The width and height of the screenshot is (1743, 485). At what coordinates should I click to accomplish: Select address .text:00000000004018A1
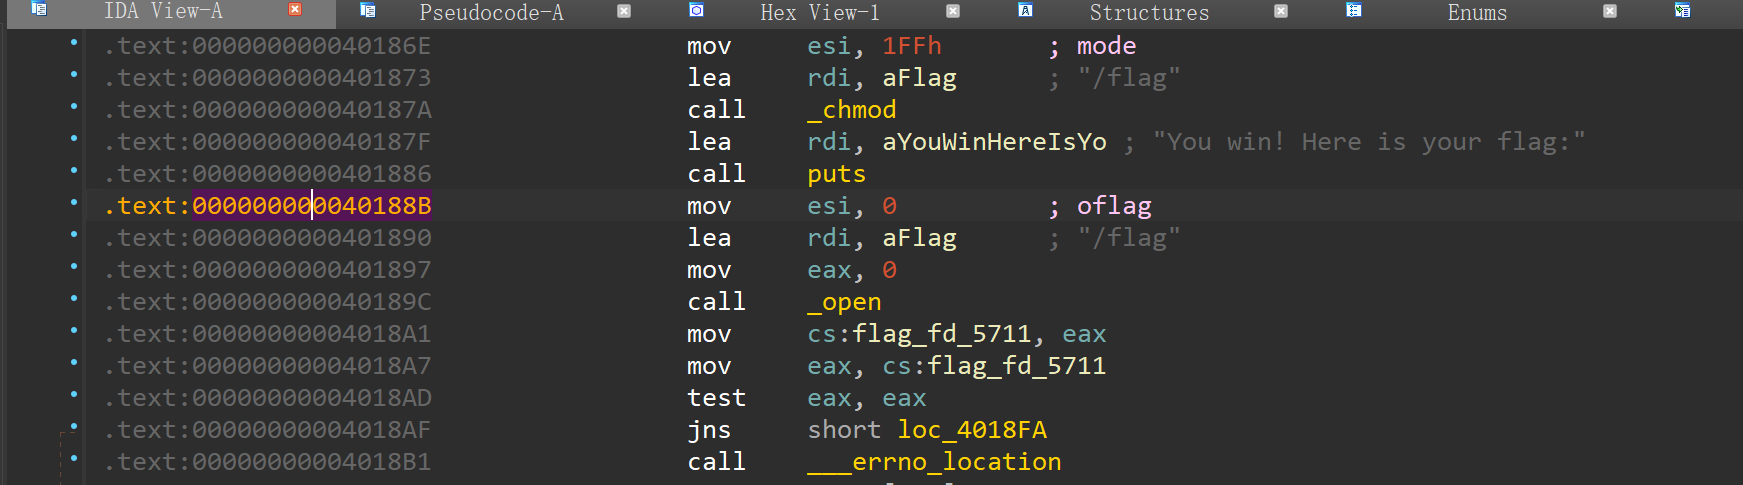(x=268, y=334)
